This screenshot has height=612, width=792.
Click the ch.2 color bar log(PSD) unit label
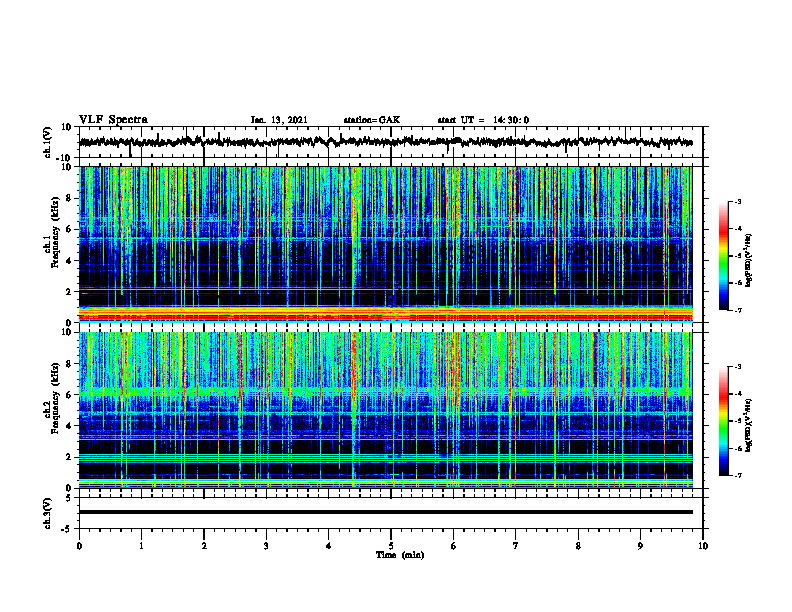pos(749,425)
